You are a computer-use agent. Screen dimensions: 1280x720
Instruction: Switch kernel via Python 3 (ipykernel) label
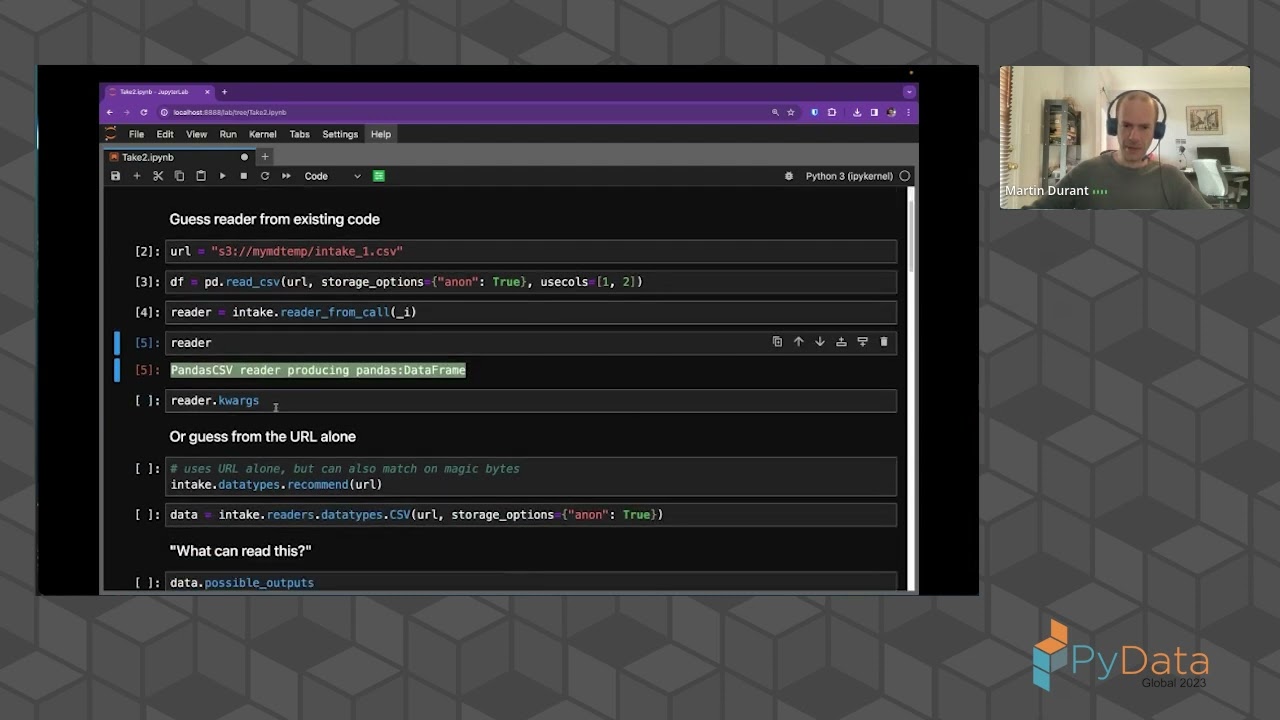click(x=848, y=176)
